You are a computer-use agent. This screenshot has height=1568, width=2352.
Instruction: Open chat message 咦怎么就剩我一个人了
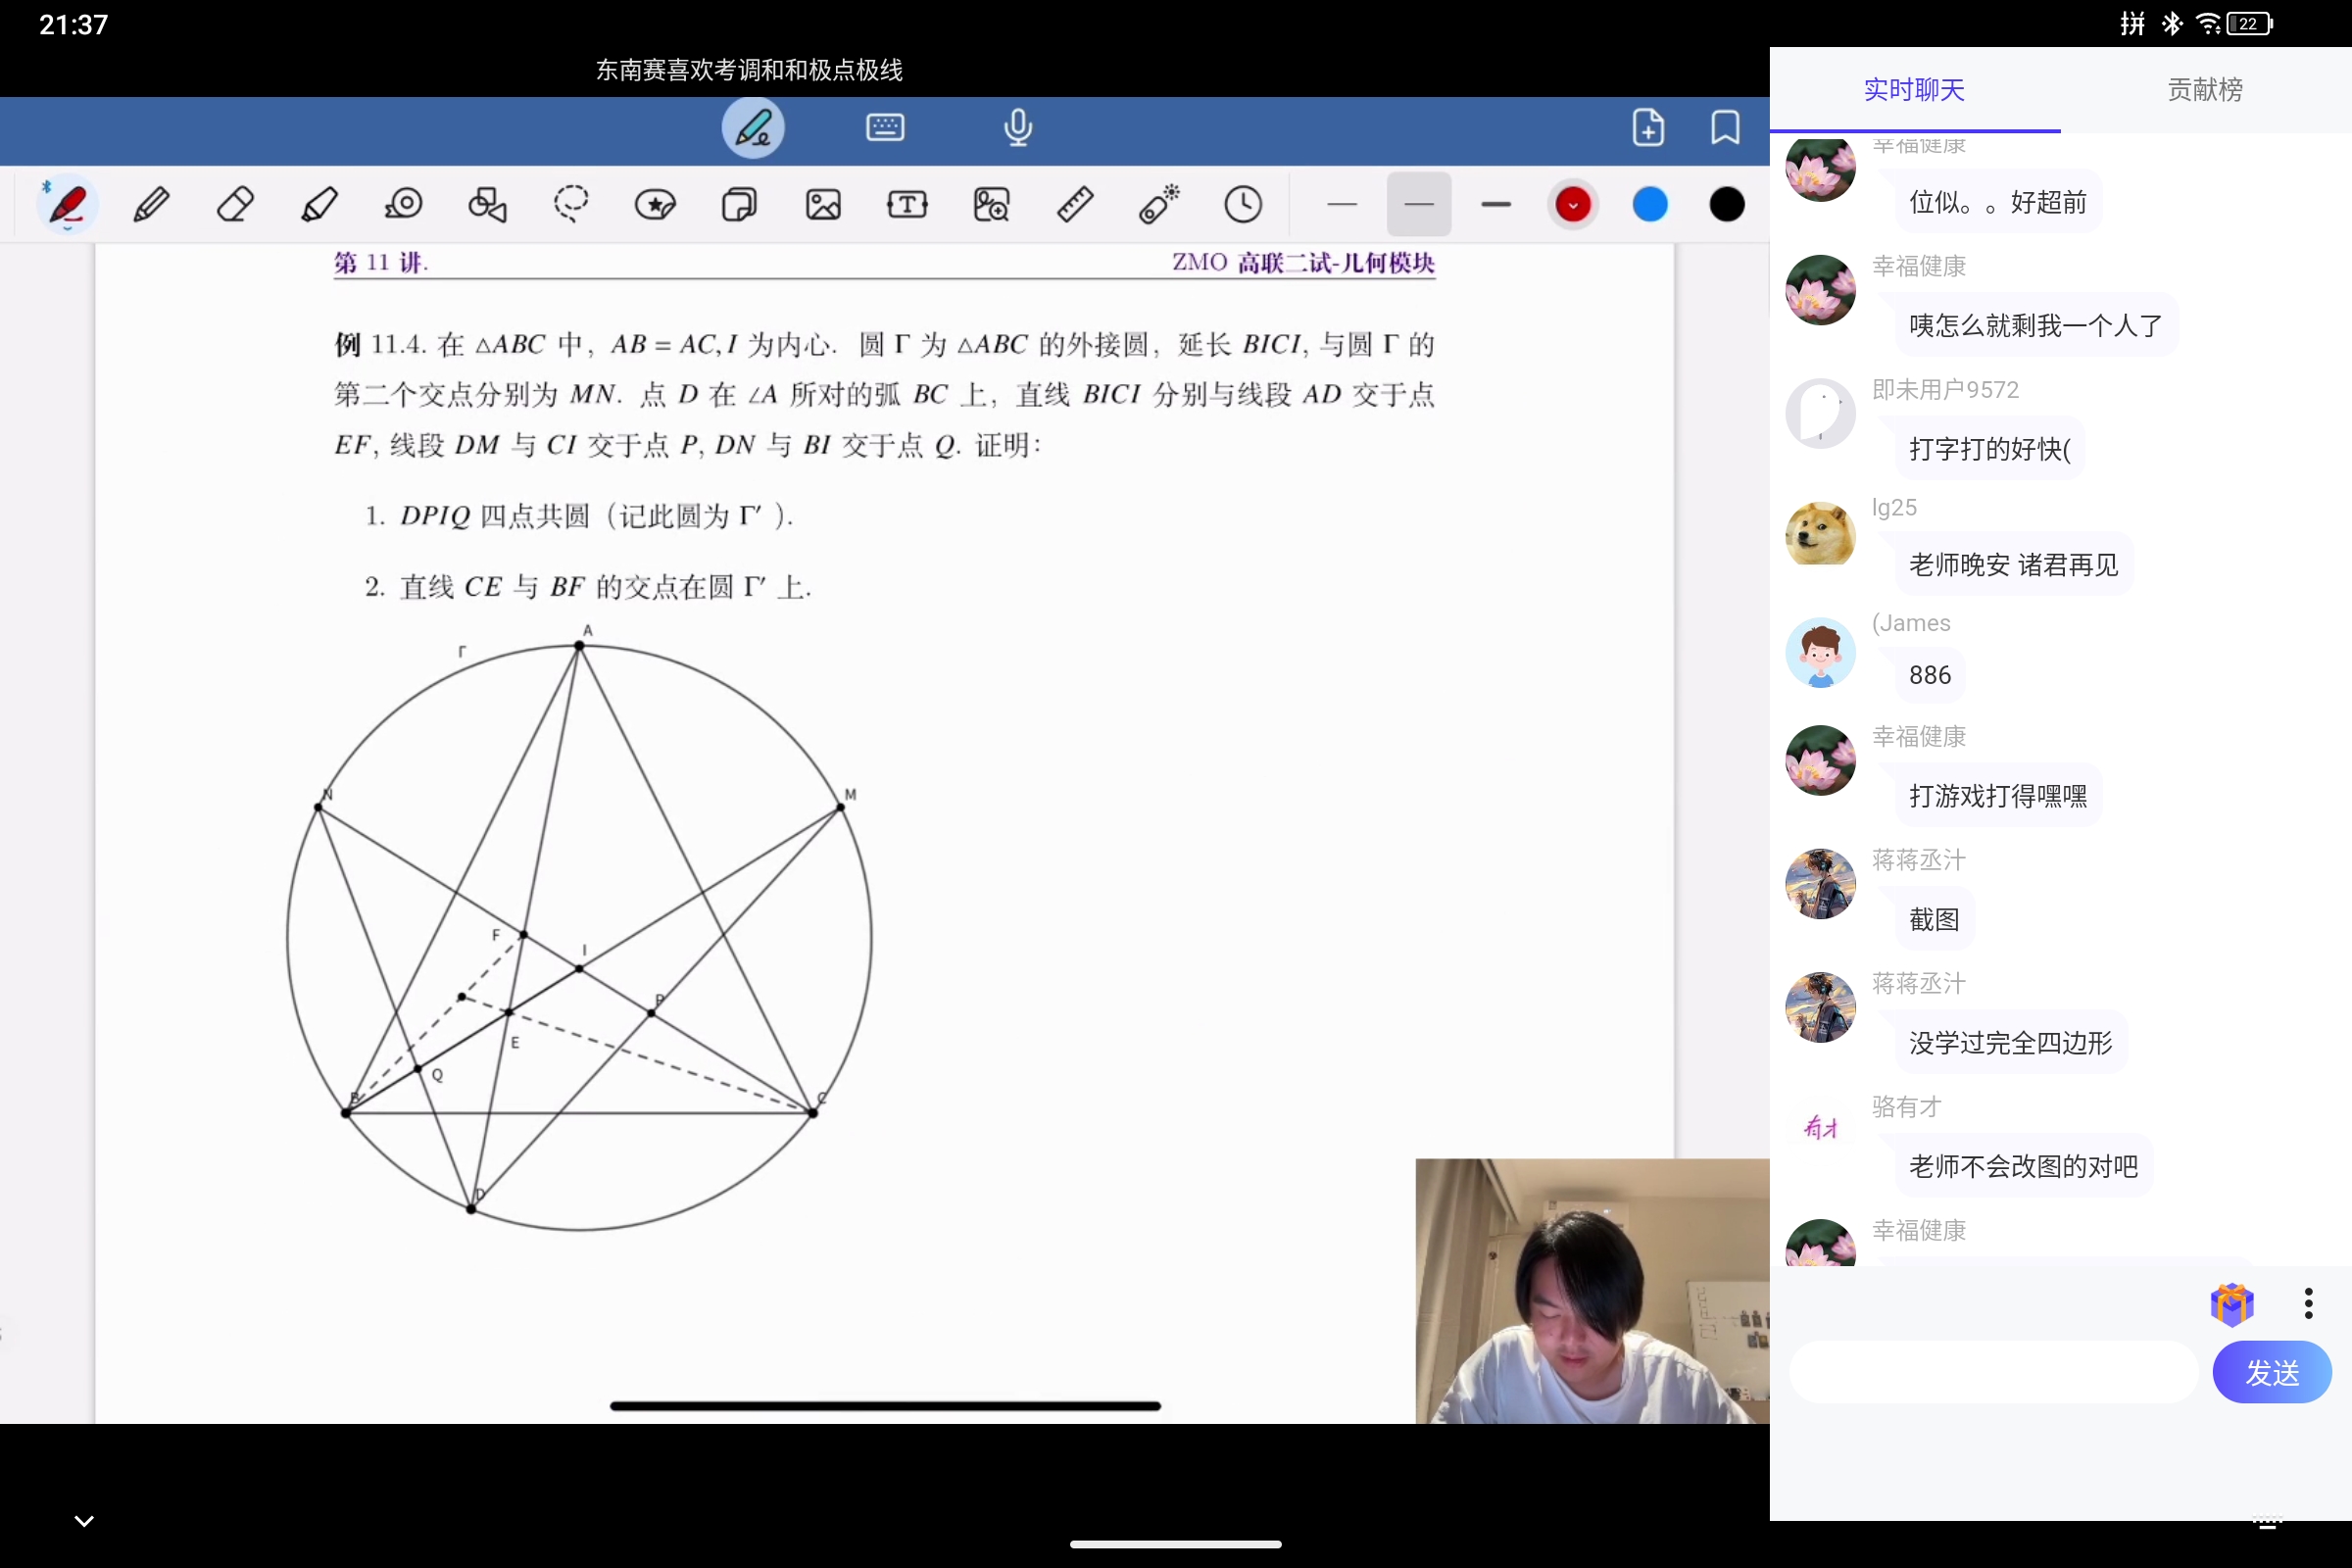(x=2035, y=326)
